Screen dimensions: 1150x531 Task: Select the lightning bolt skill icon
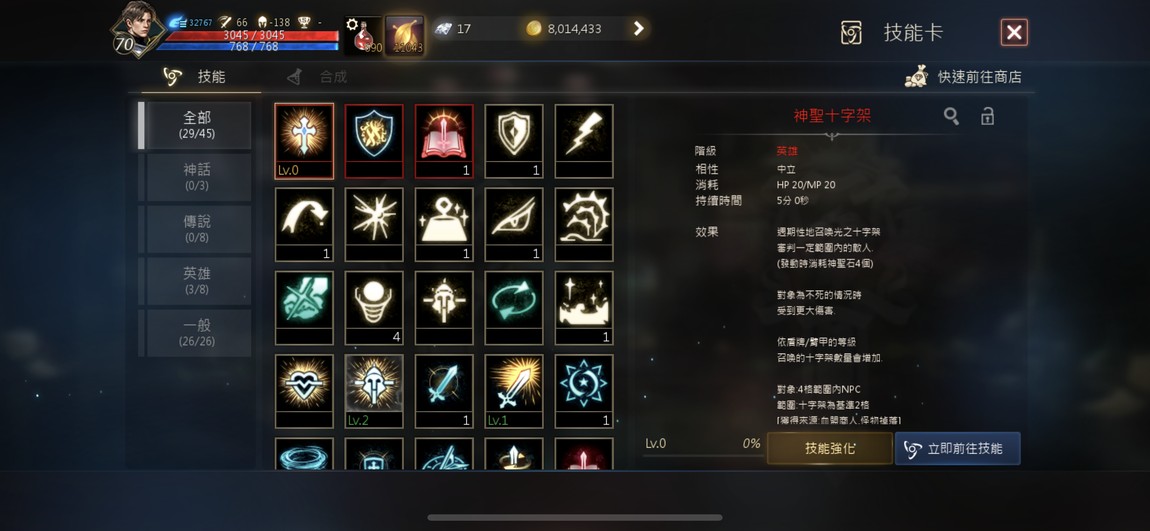click(584, 141)
